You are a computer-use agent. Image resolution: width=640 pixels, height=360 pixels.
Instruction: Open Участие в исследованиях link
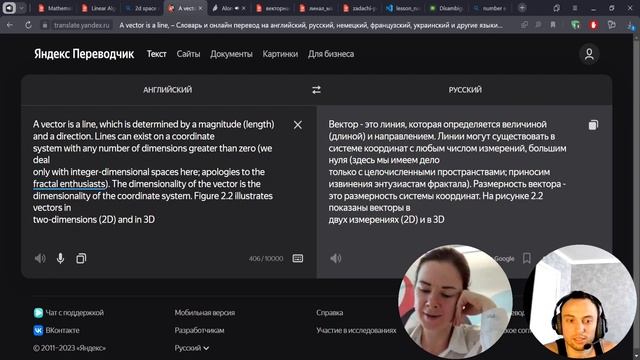pos(356,330)
